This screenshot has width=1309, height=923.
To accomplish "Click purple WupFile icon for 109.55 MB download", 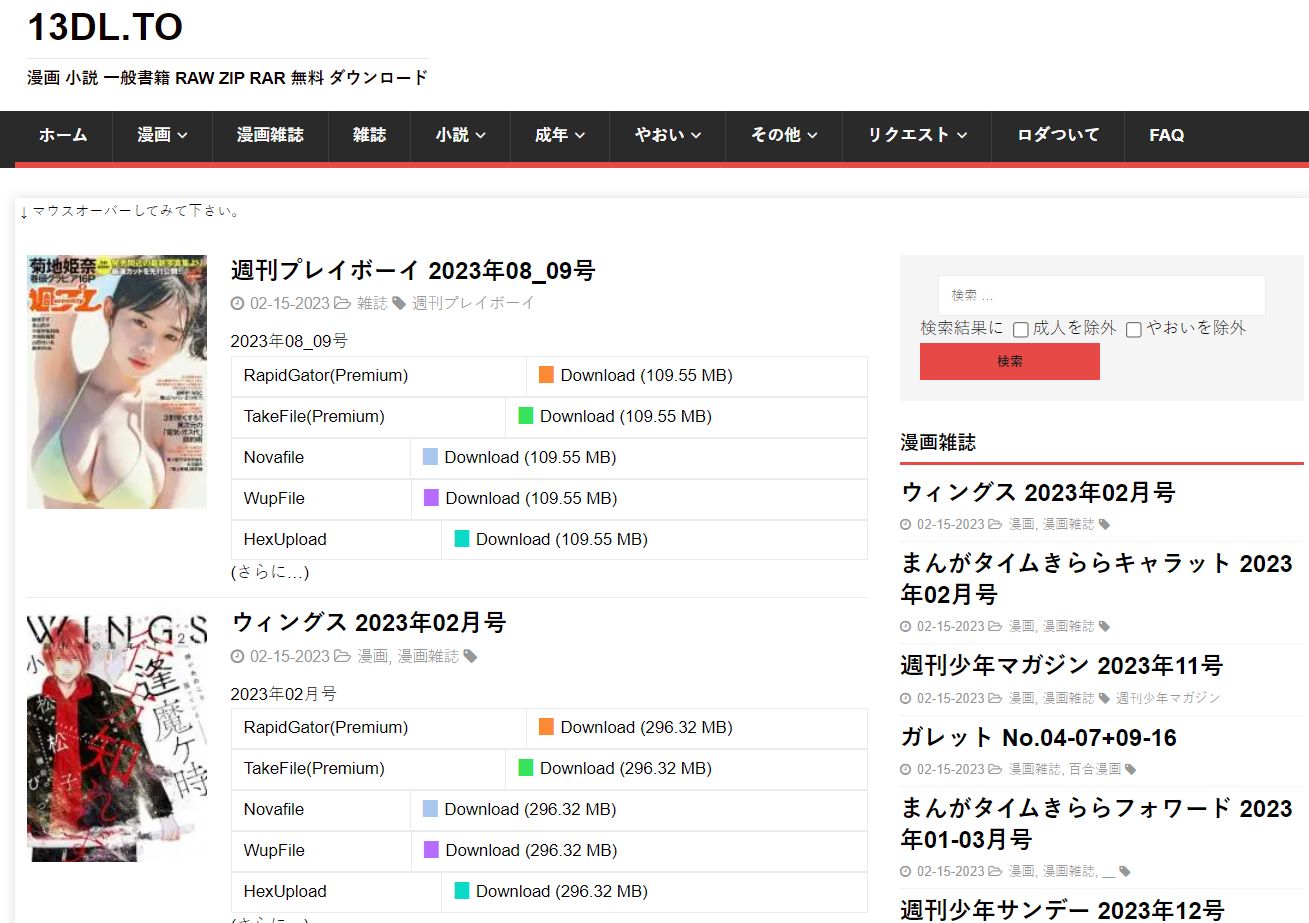I will tap(431, 498).
